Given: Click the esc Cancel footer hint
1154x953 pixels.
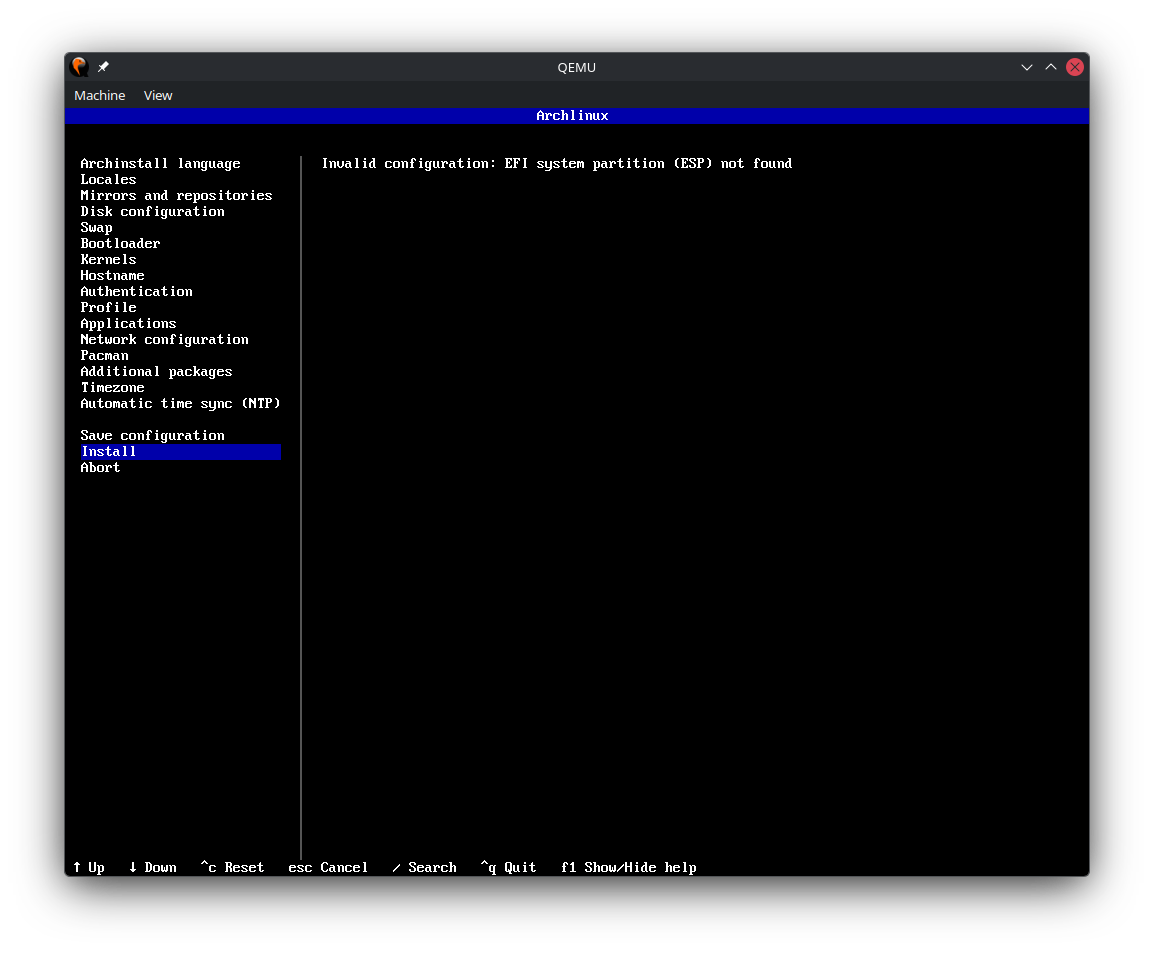Looking at the screenshot, I should pos(328,868).
